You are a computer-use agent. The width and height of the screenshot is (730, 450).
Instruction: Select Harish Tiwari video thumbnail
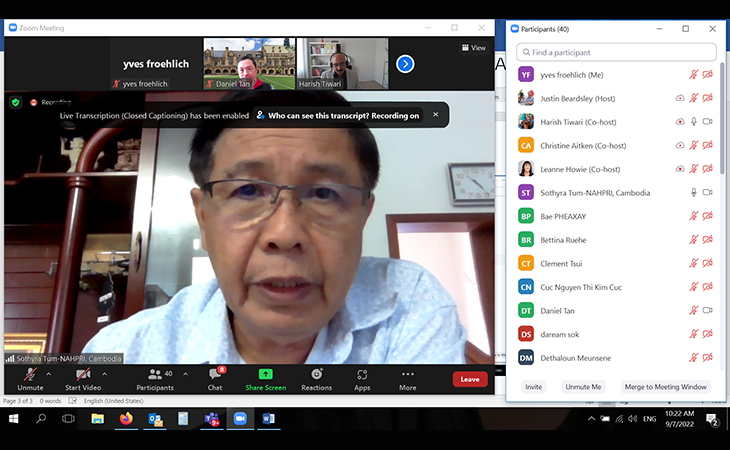pyautogui.click(x=342, y=64)
